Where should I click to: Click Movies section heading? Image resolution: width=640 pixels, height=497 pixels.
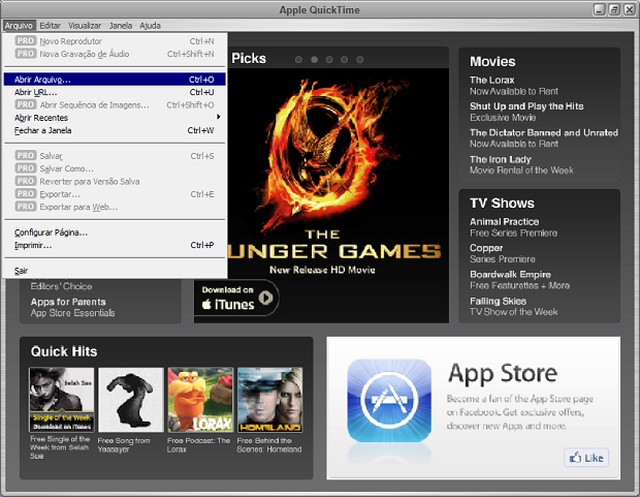[x=492, y=62]
